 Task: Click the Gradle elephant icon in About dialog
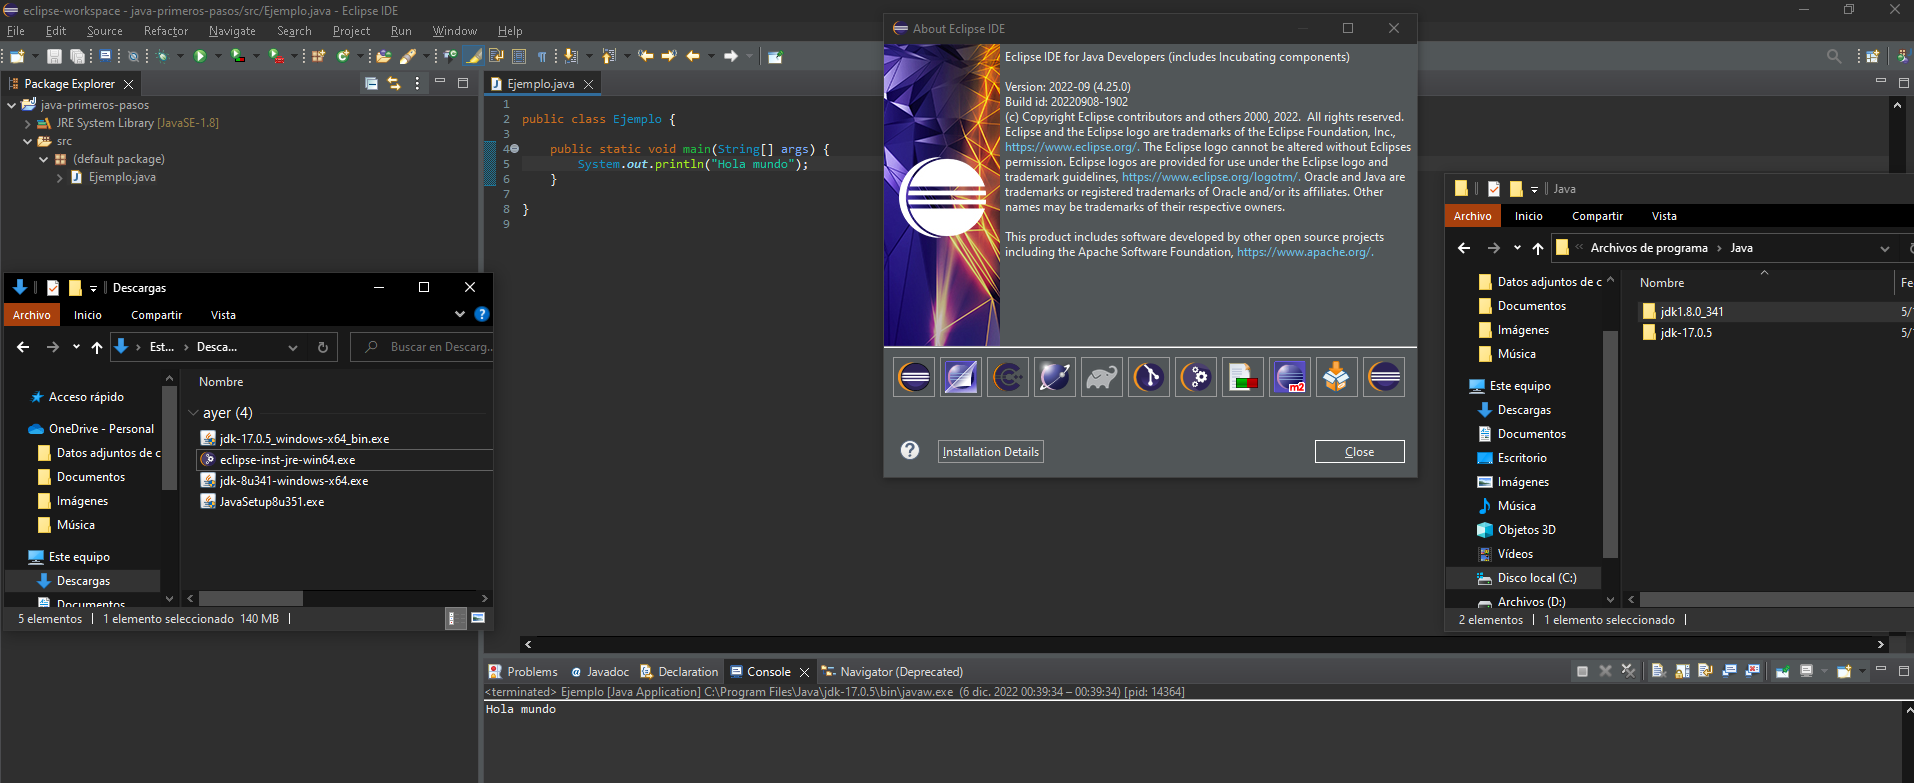coord(1102,377)
